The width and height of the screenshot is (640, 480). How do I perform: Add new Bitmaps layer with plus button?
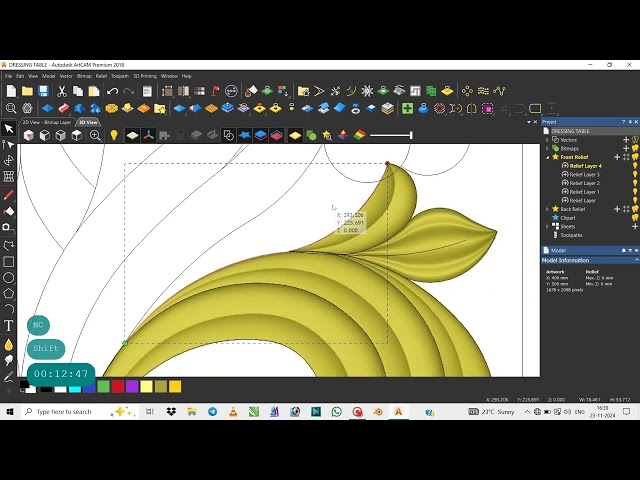626,148
